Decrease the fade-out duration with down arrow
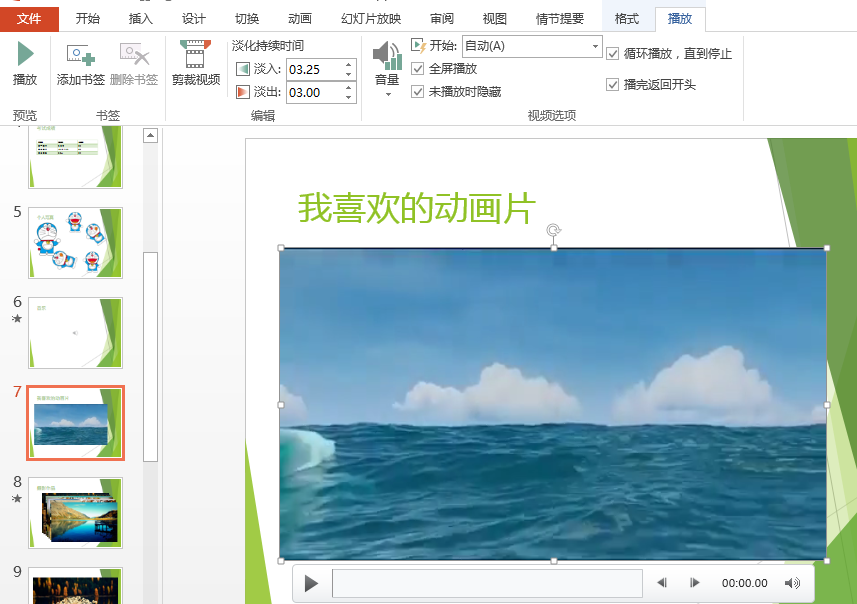This screenshot has width=857, height=604. [x=349, y=97]
